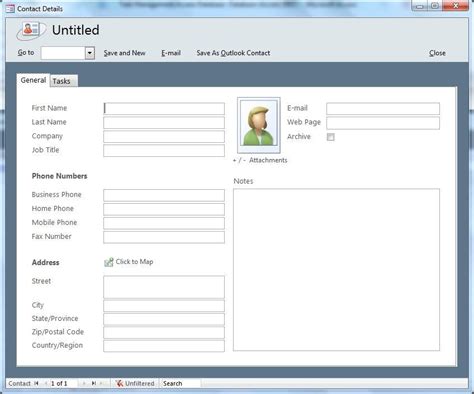Click the E-mail address input field
The image size is (474, 394).
pos(383,109)
